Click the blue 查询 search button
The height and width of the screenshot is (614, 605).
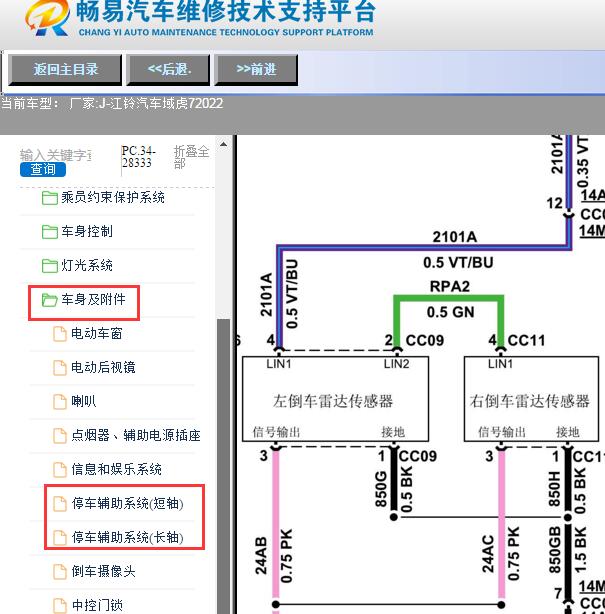[43, 170]
